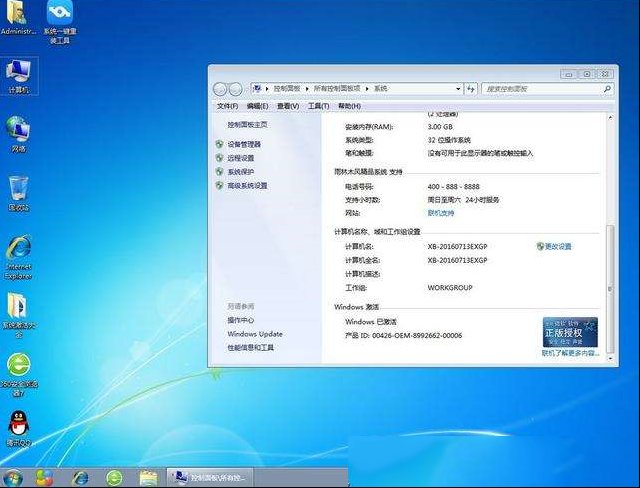Expand the arrow before the 控制面板 breadcrumb
Image resolution: width=640 pixels, height=488 pixels.
(267, 89)
